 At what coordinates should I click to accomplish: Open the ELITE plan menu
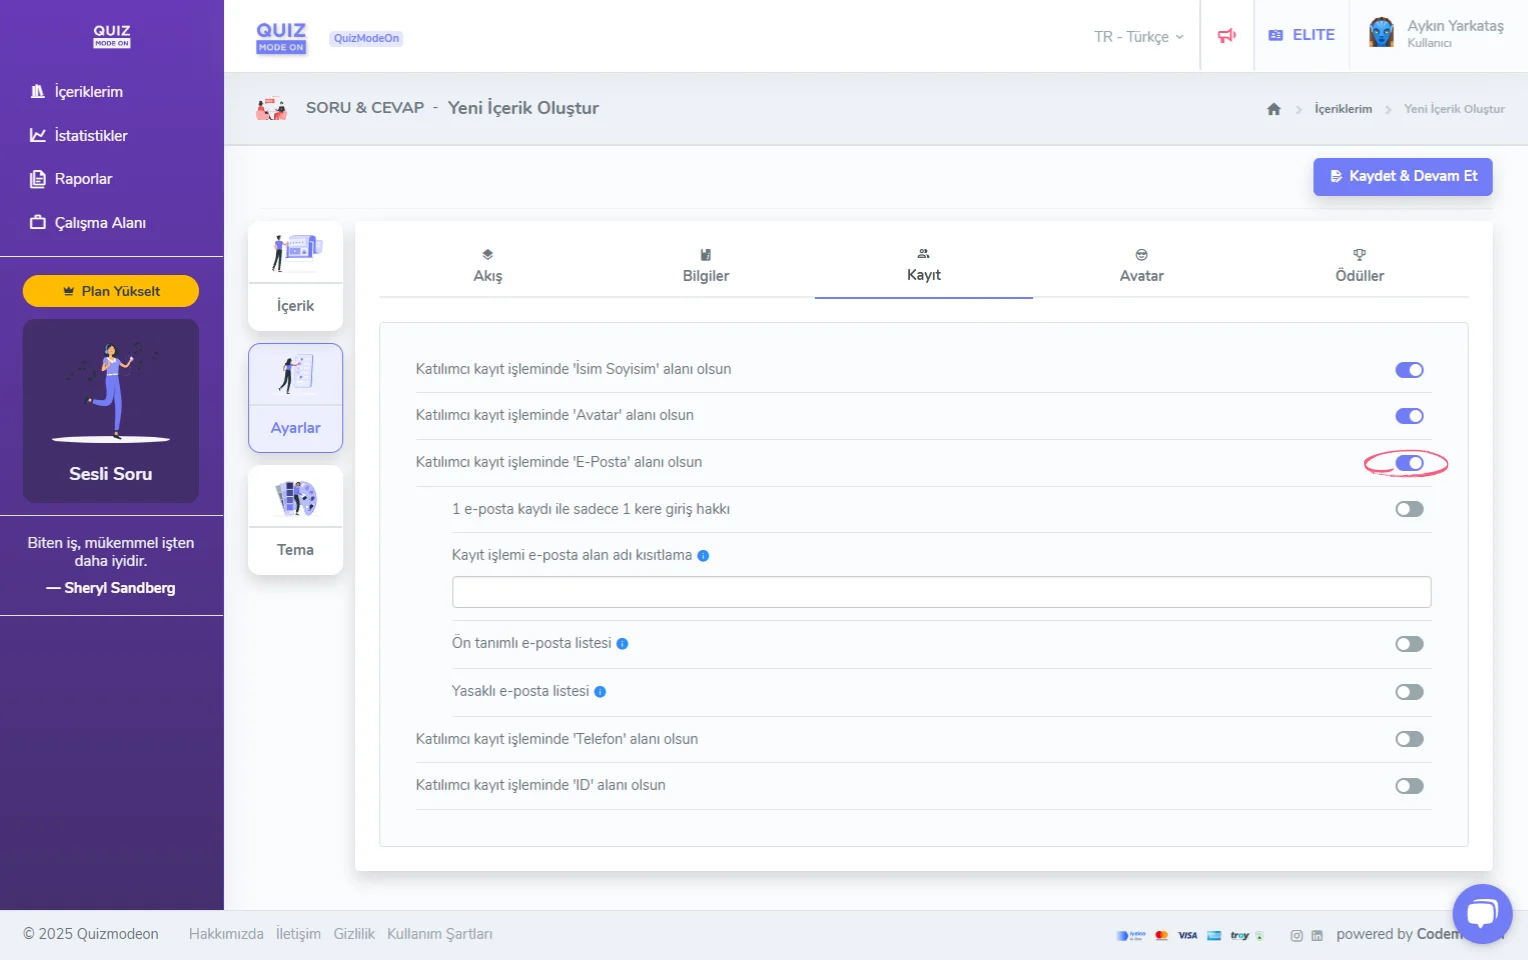coord(1301,35)
